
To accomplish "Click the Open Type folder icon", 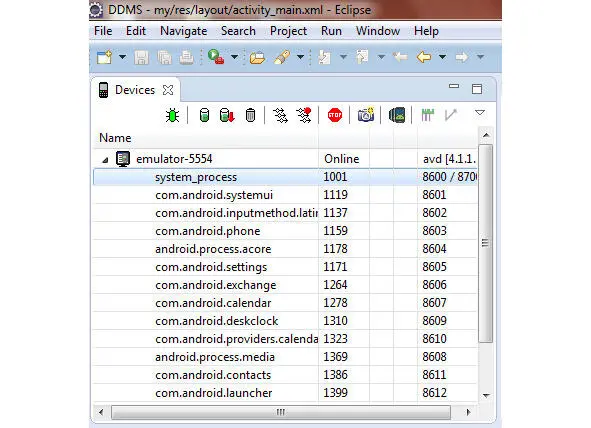I will (257, 58).
